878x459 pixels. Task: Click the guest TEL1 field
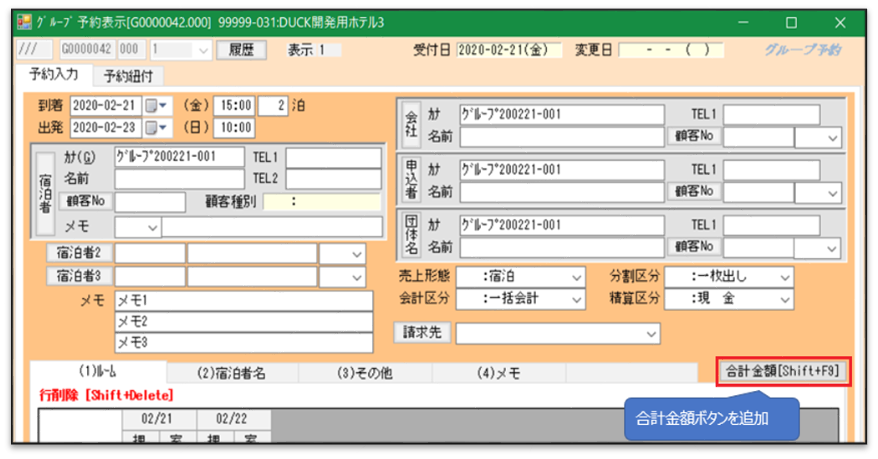[333, 158]
